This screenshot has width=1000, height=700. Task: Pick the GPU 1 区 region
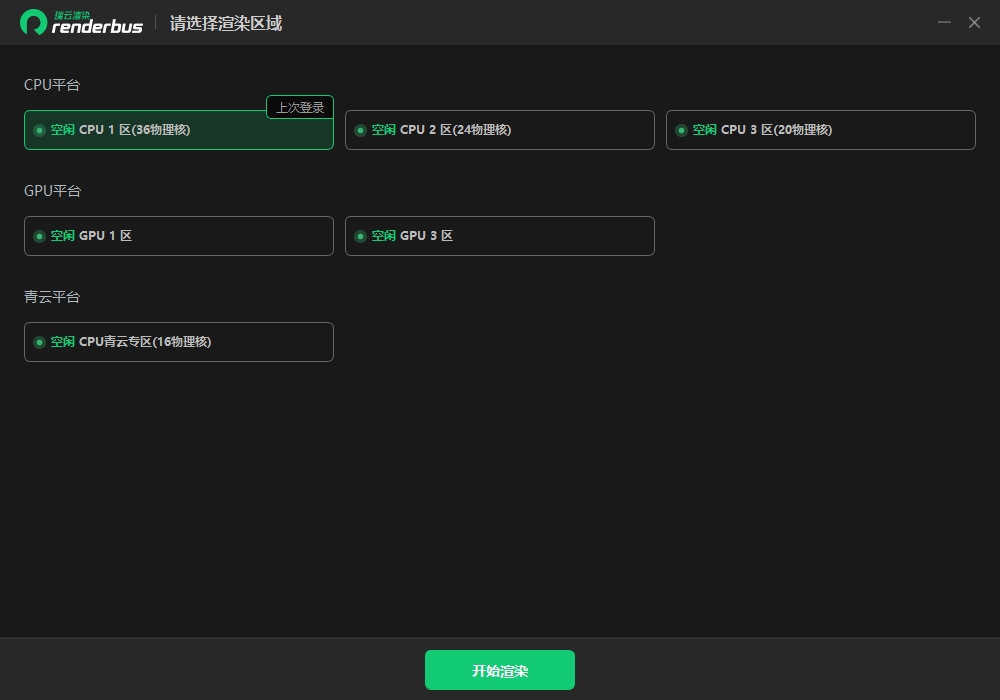coord(179,236)
